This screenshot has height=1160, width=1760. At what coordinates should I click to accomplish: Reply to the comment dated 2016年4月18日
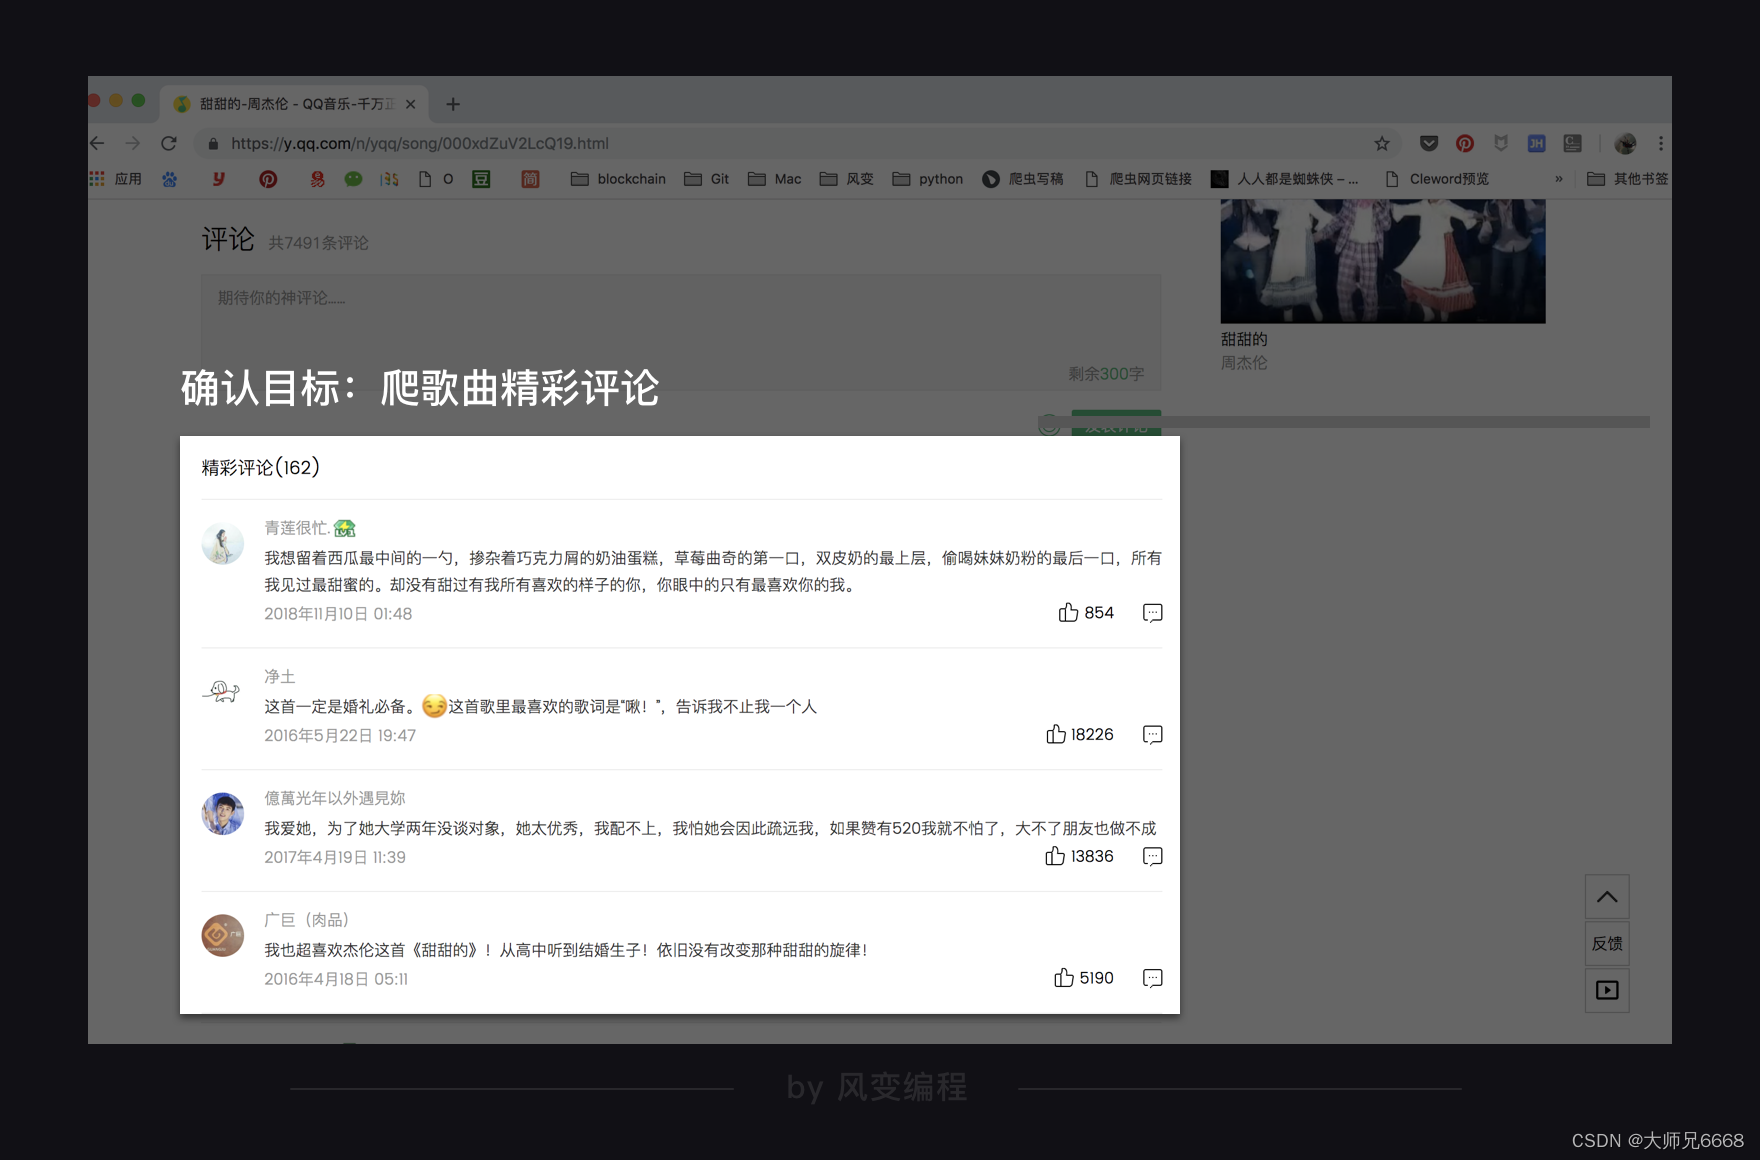click(x=1152, y=977)
